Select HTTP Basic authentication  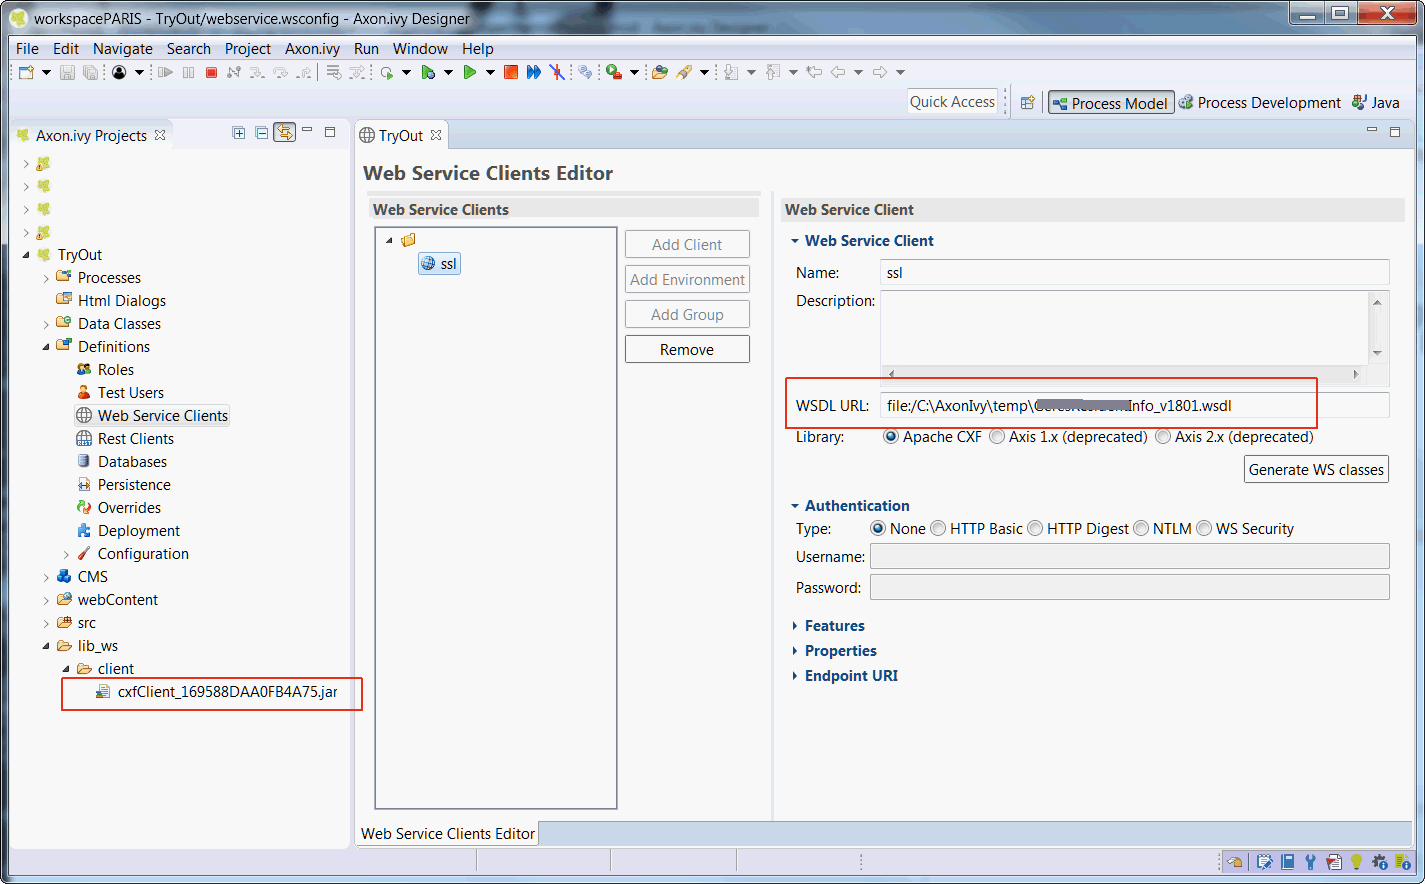tap(938, 528)
